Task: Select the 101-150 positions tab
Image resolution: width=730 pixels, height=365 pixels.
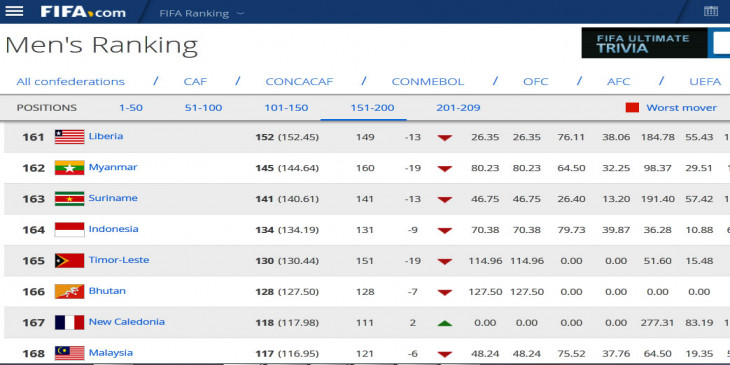Action: pyautogui.click(x=286, y=108)
